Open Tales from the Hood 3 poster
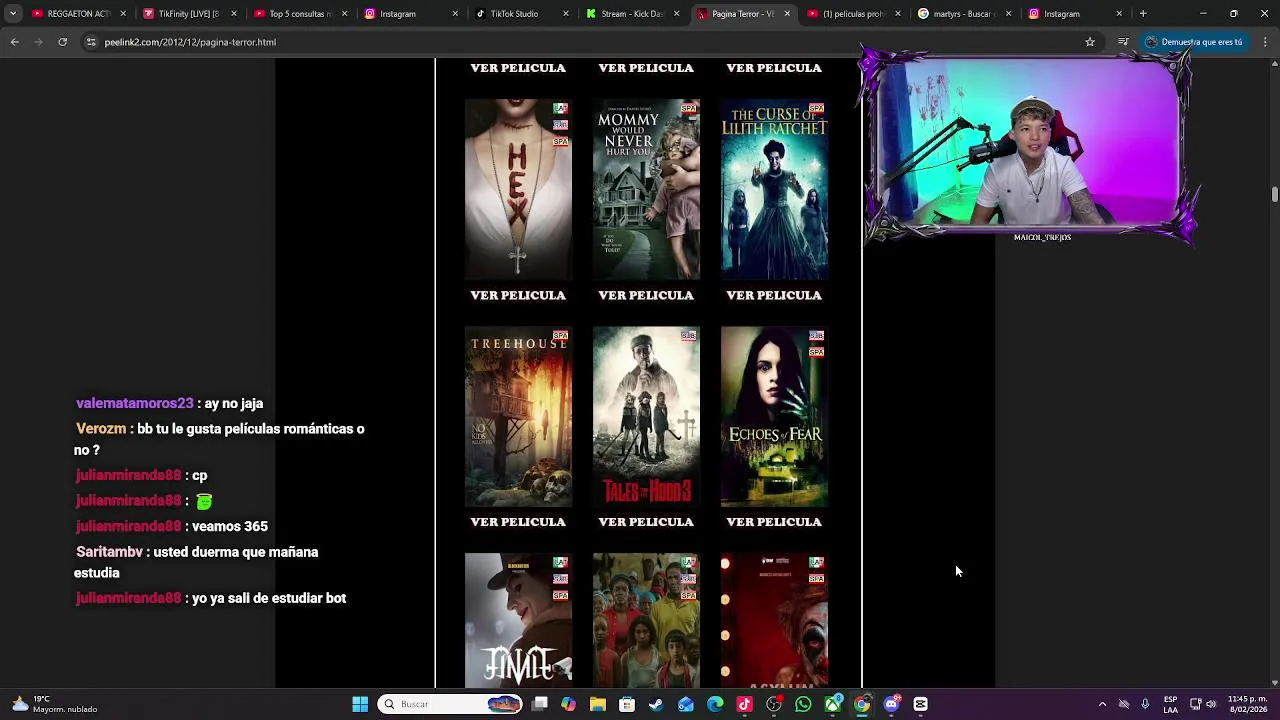 (x=646, y=416)
